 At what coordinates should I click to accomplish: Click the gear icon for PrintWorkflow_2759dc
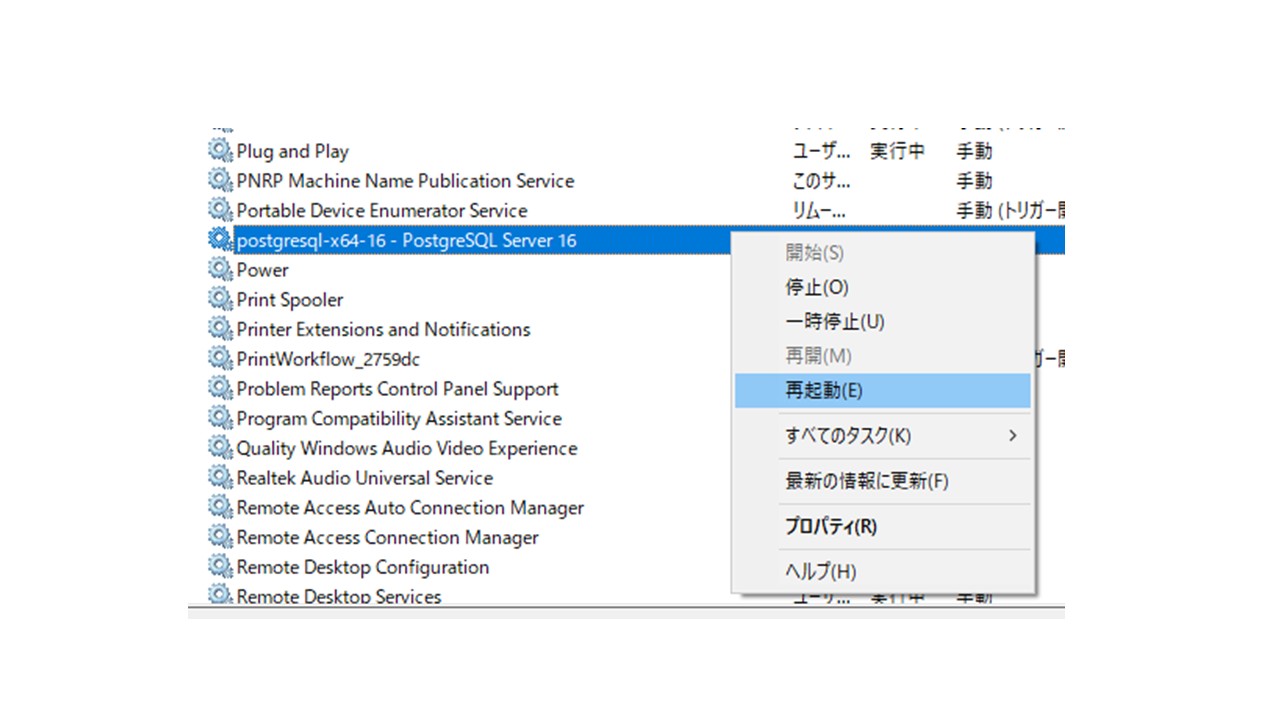pyautogui.click(x=220, y=359)
